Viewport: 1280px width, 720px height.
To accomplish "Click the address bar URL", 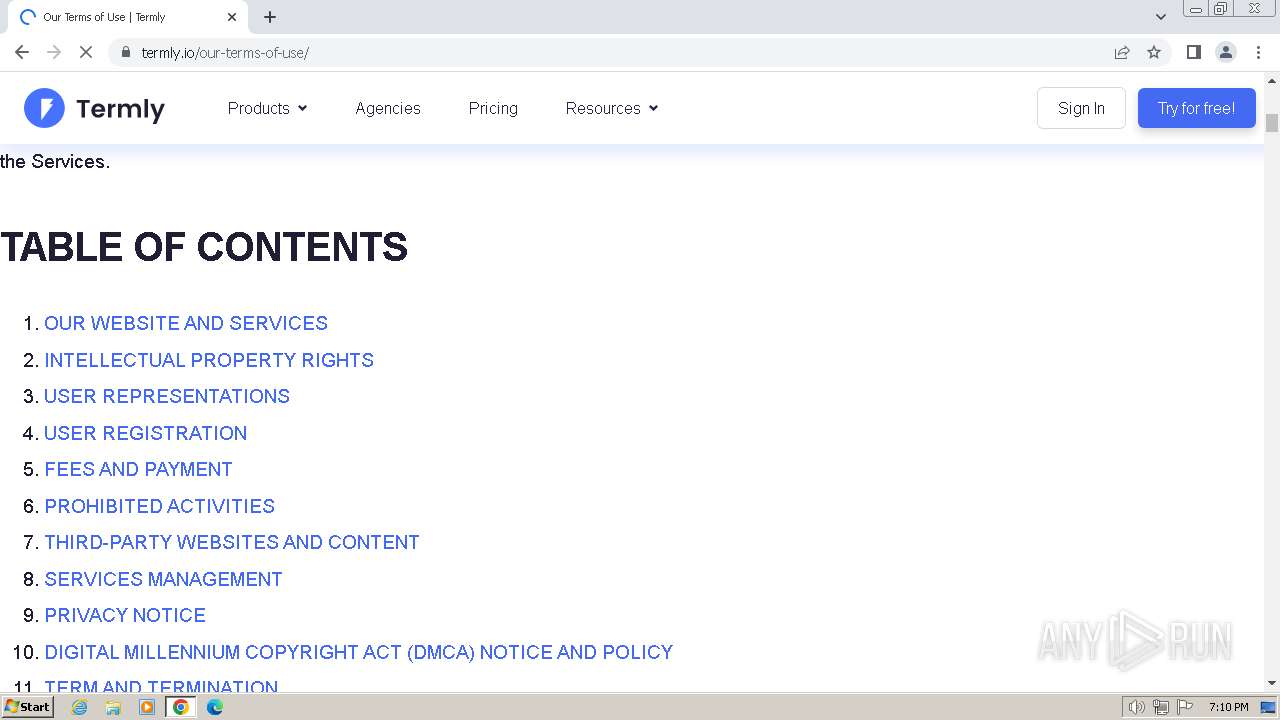I will [x=225, y=52].
